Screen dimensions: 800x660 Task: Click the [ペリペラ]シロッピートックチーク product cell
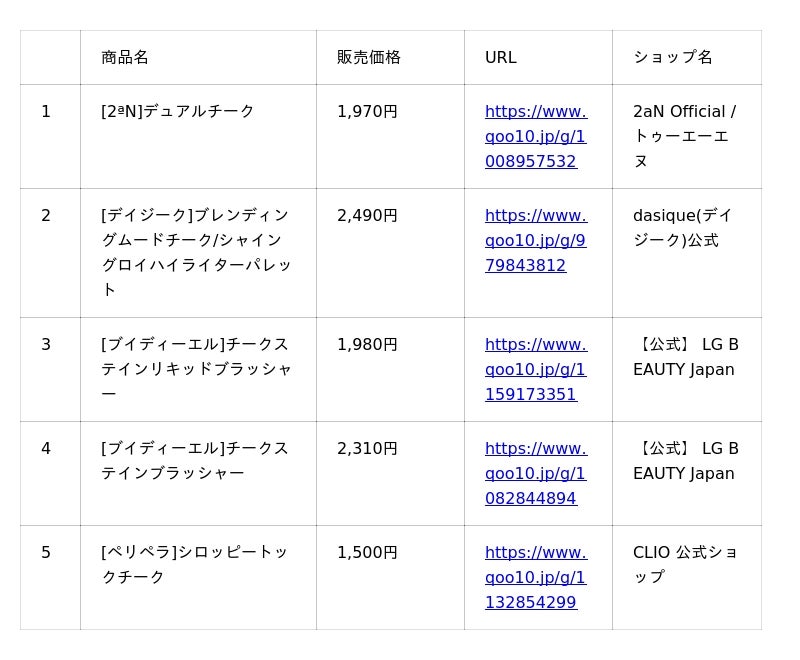point(196,564)
